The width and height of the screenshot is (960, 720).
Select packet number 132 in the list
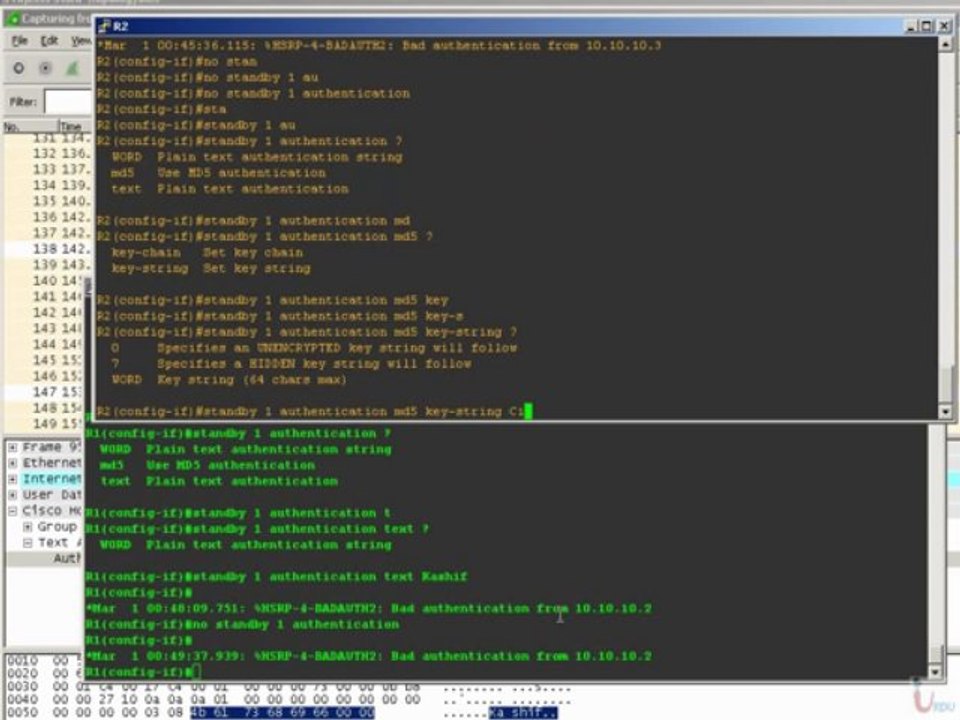click(48, 154)
